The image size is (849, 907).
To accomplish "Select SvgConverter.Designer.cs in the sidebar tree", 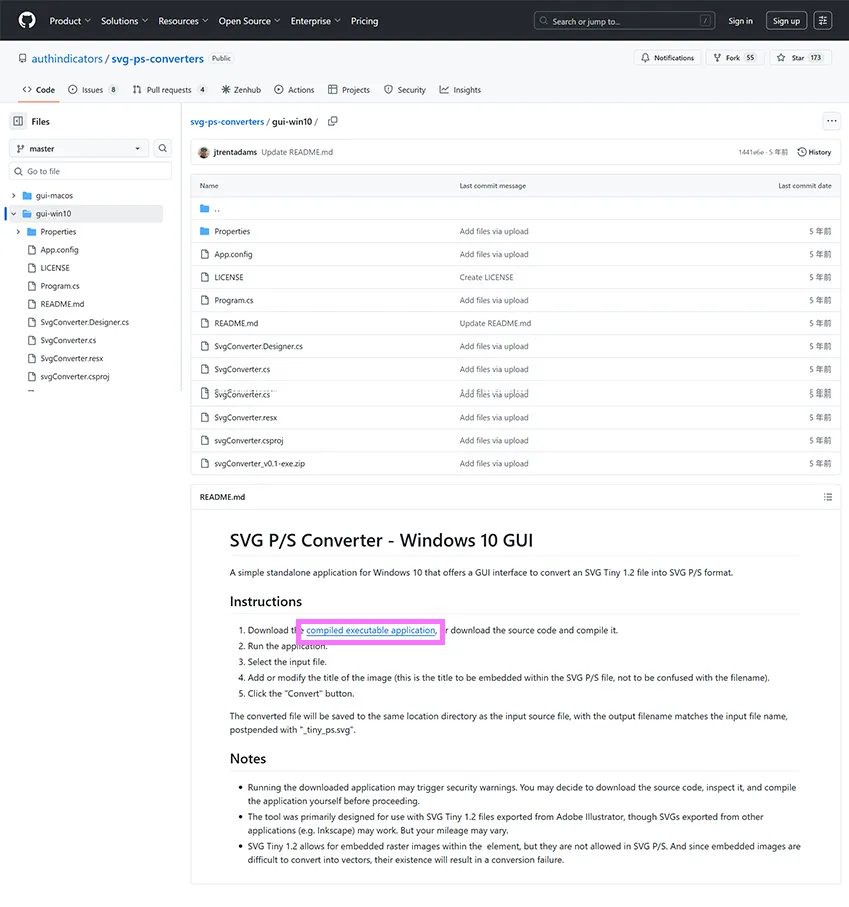I will point(84,322).
